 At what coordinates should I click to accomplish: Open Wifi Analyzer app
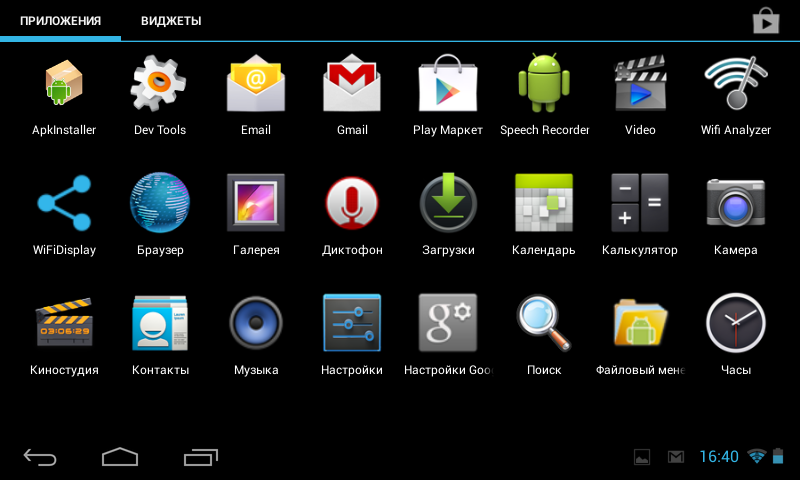tap(736, 83)
